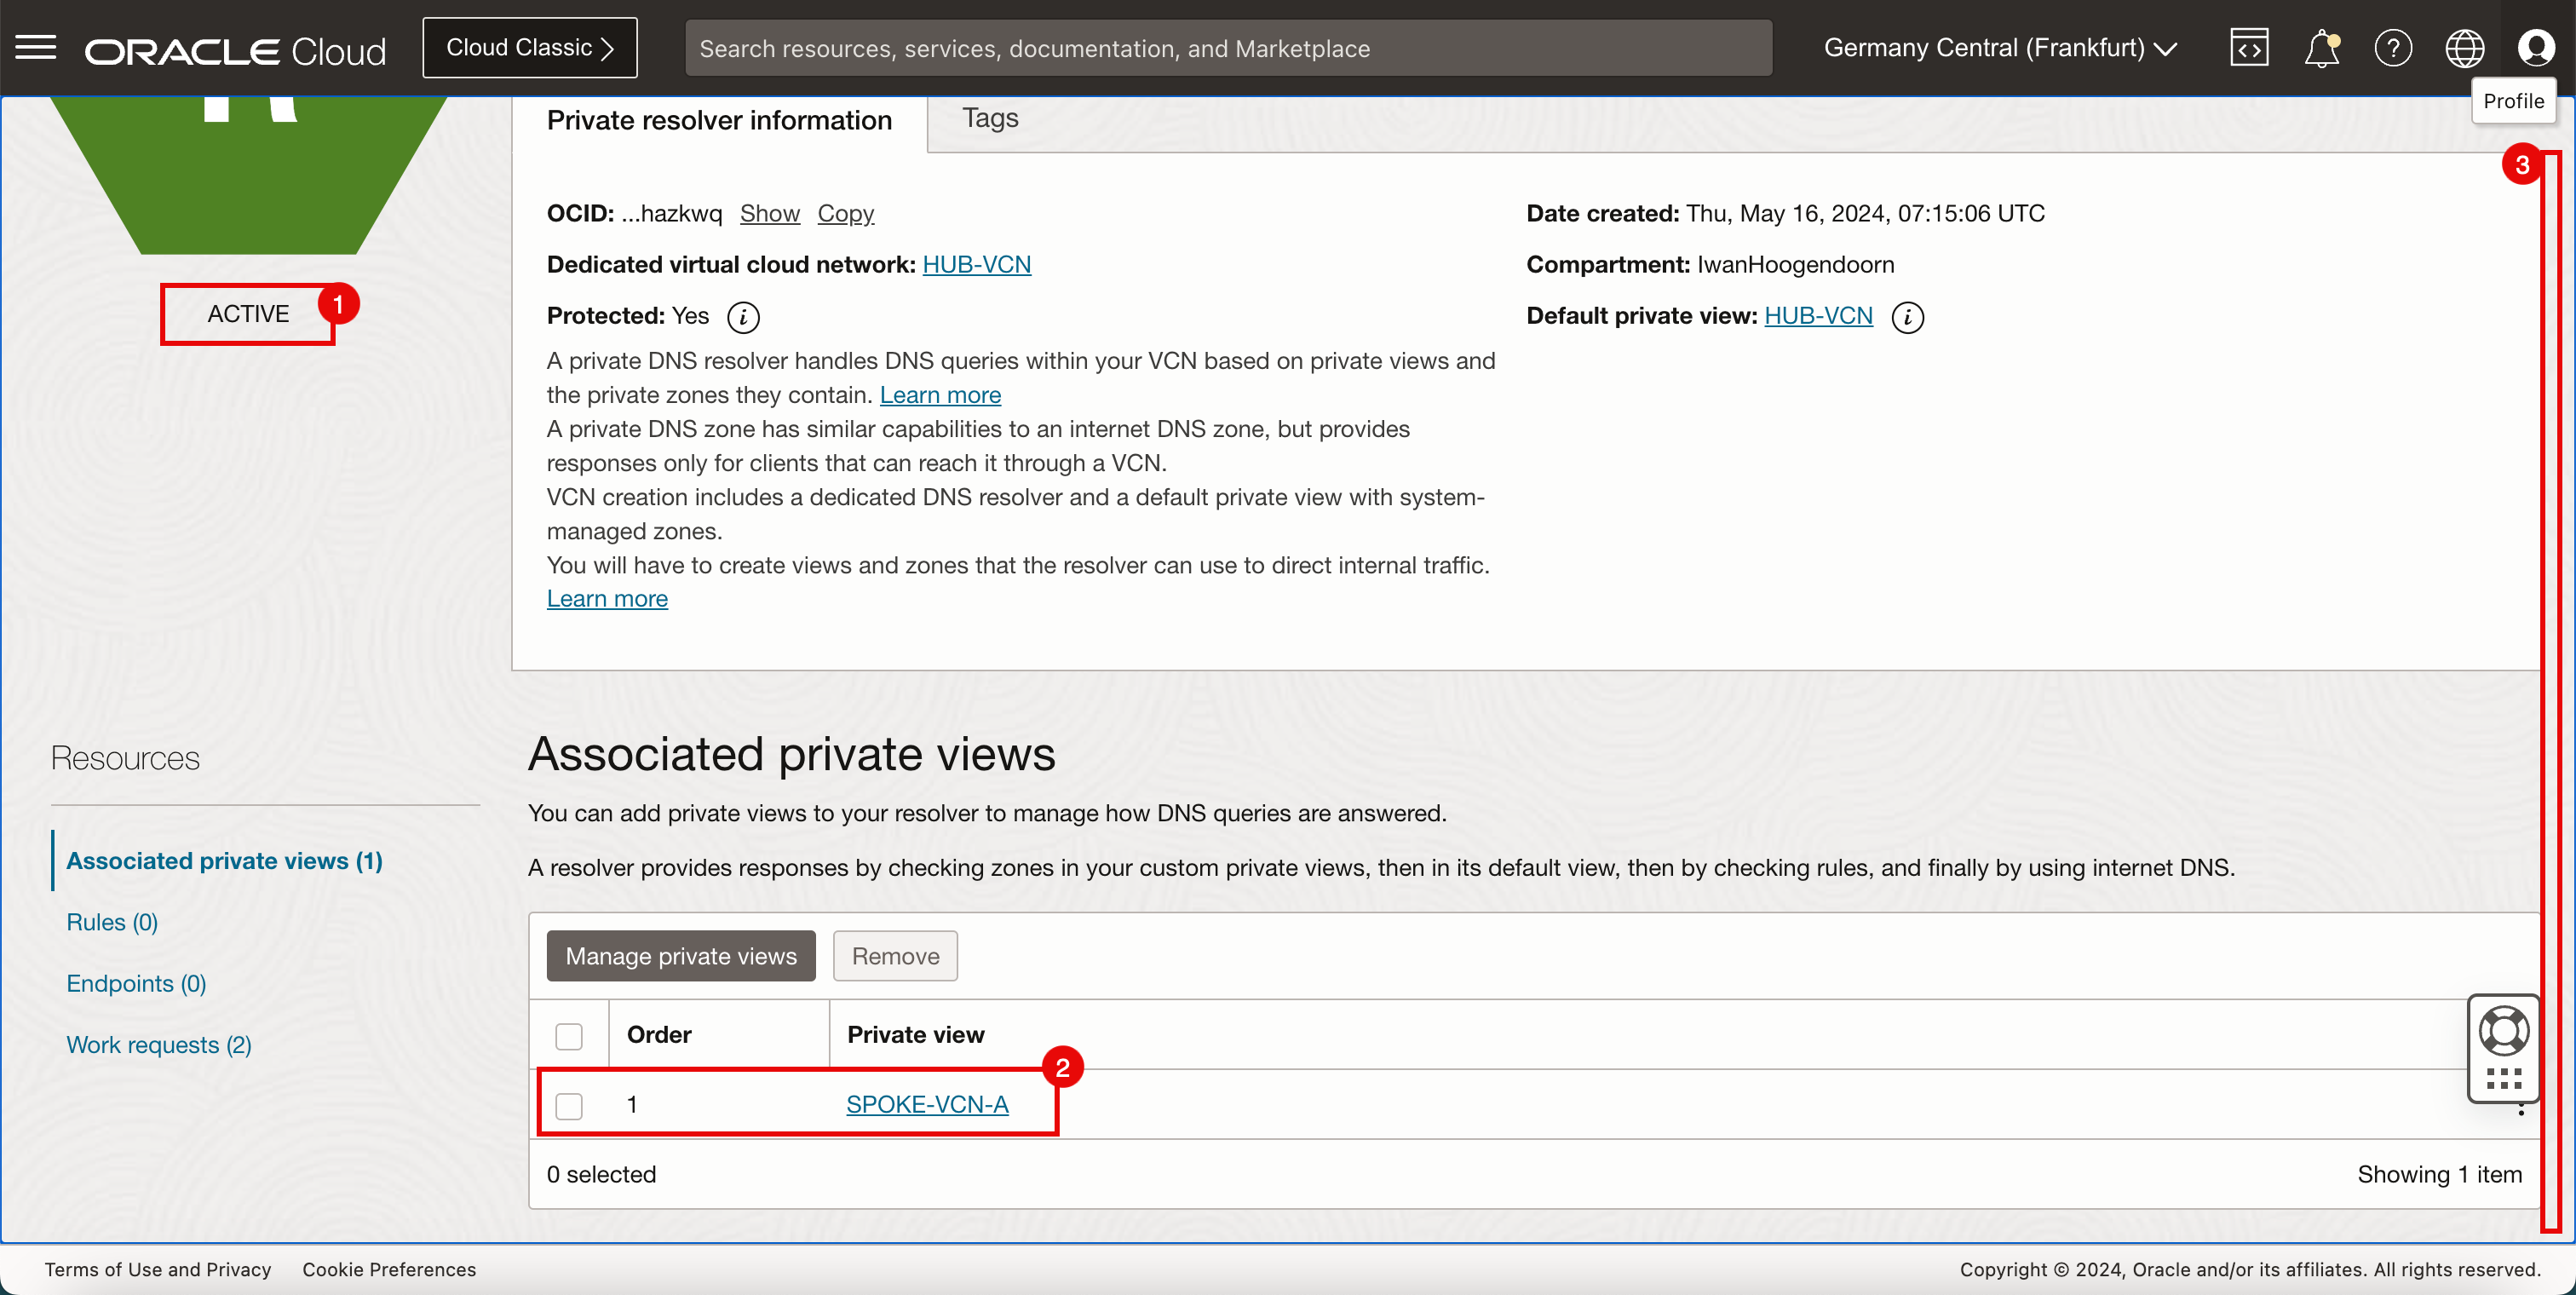
Task: Open the notifications bell
Action: pos(2321,47)
